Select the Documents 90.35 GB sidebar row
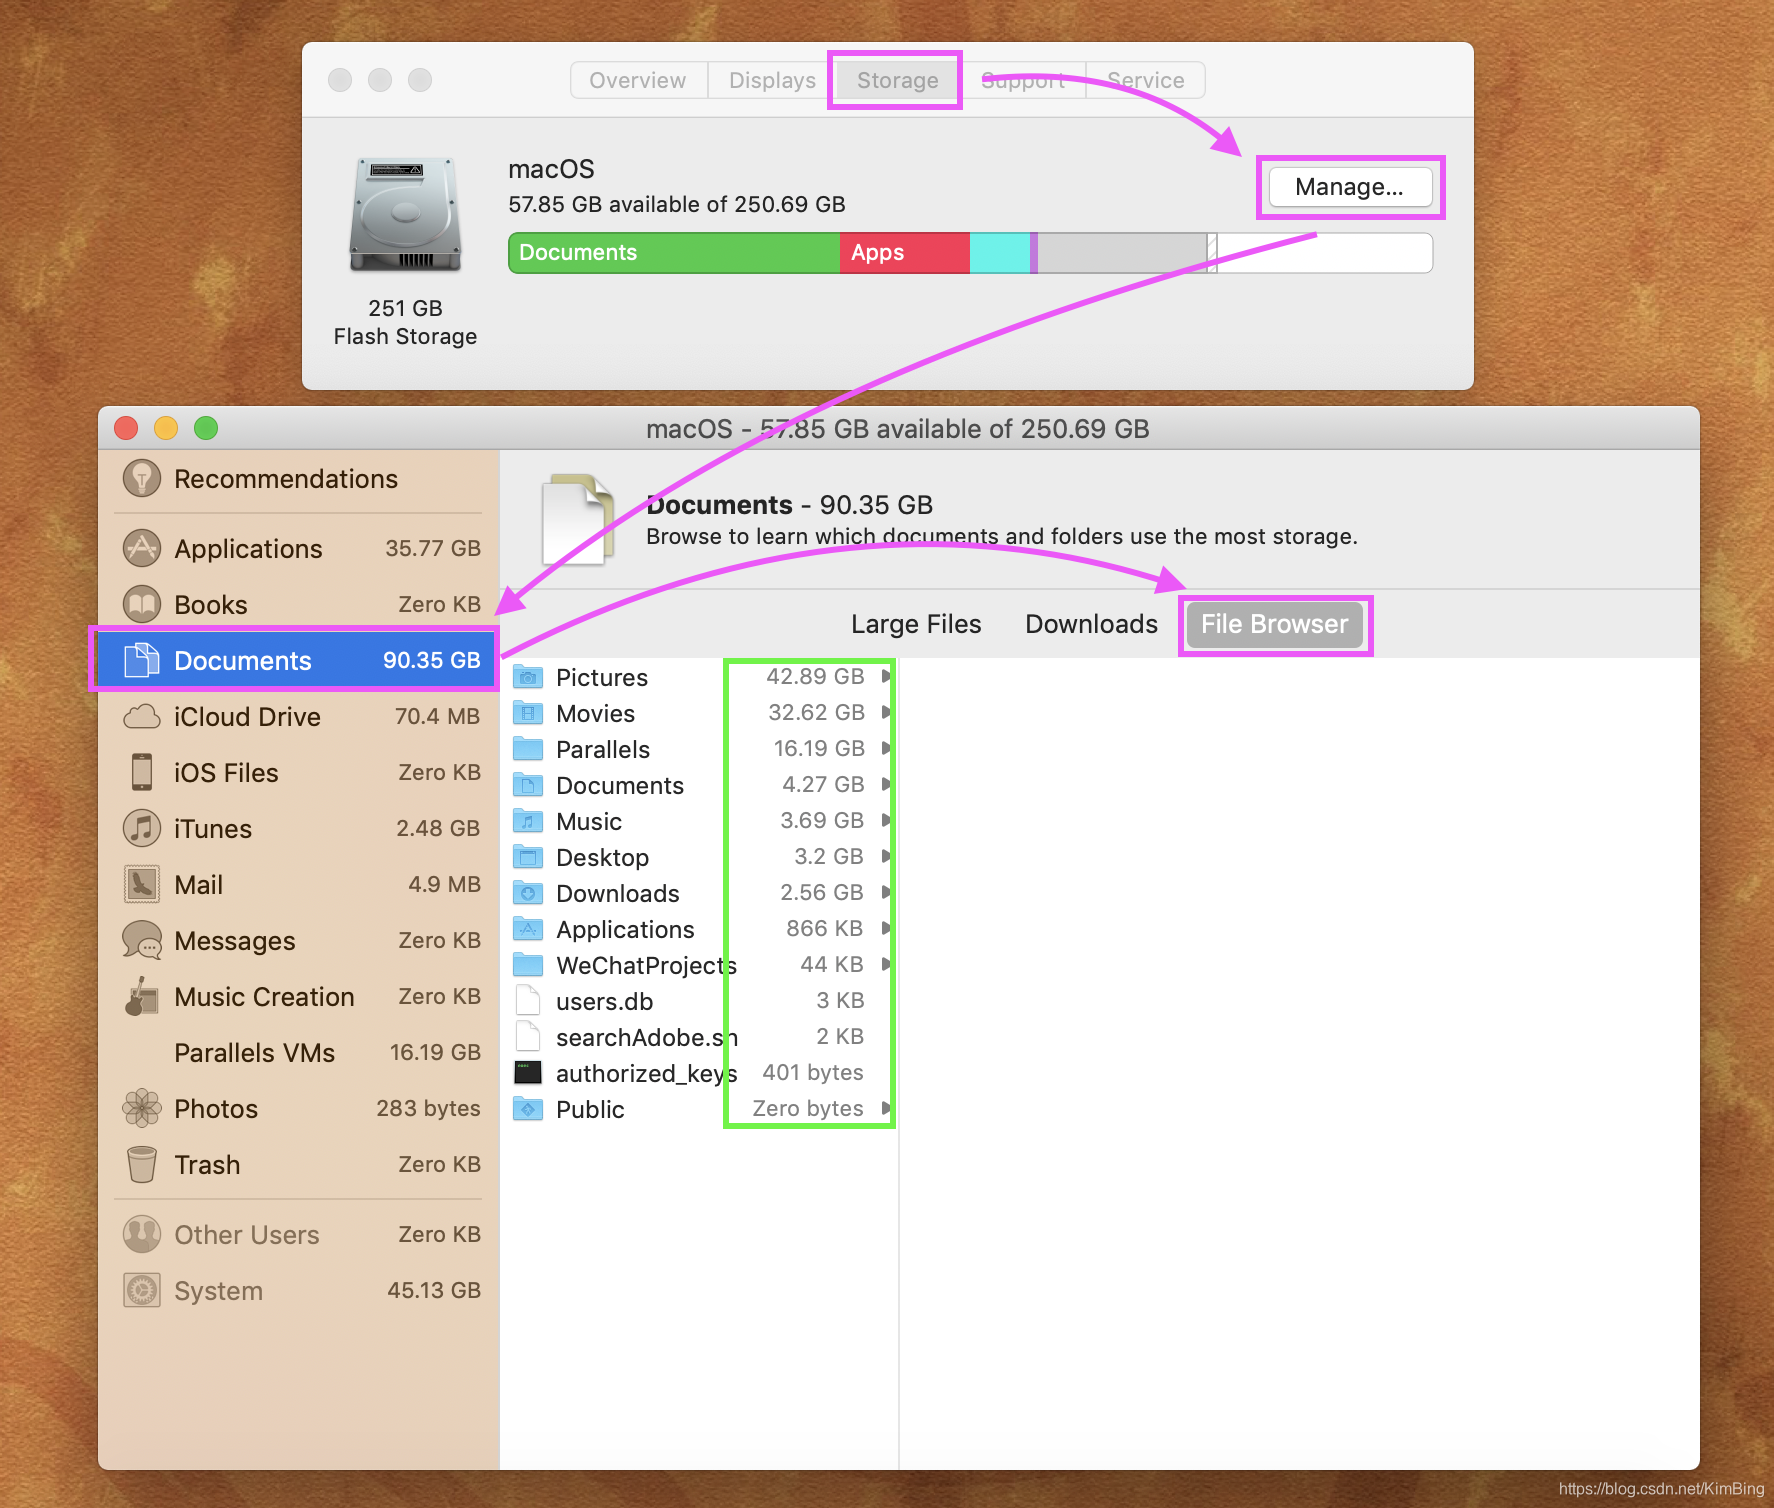 (299, 660)
